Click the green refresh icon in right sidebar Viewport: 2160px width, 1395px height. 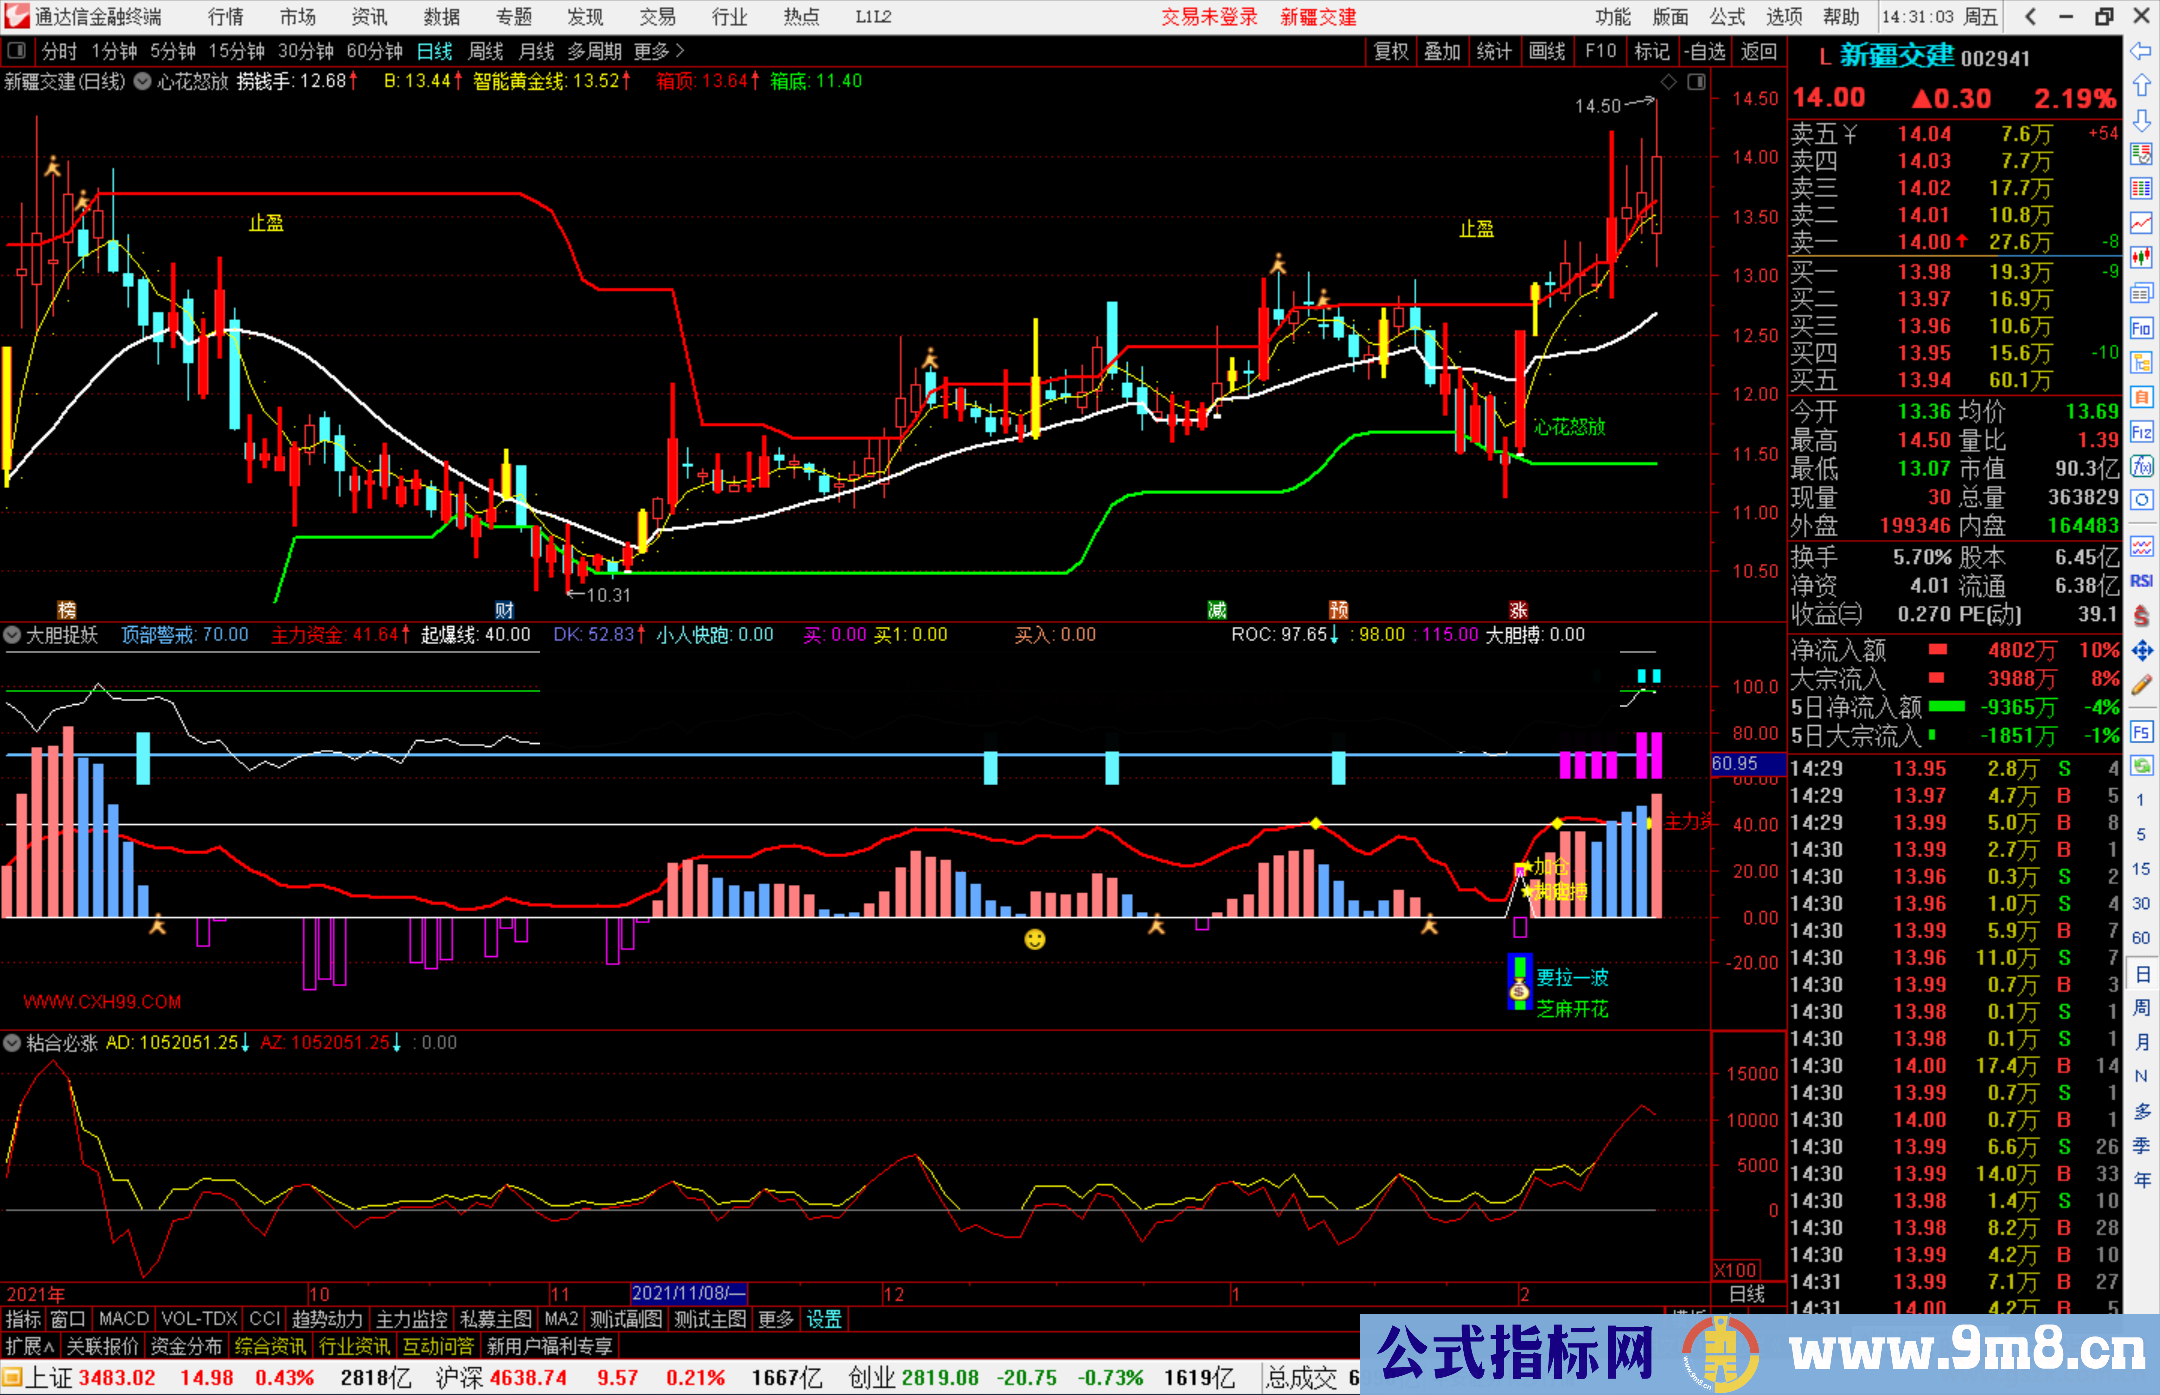pyautogui.click(x=2144, y=765)
